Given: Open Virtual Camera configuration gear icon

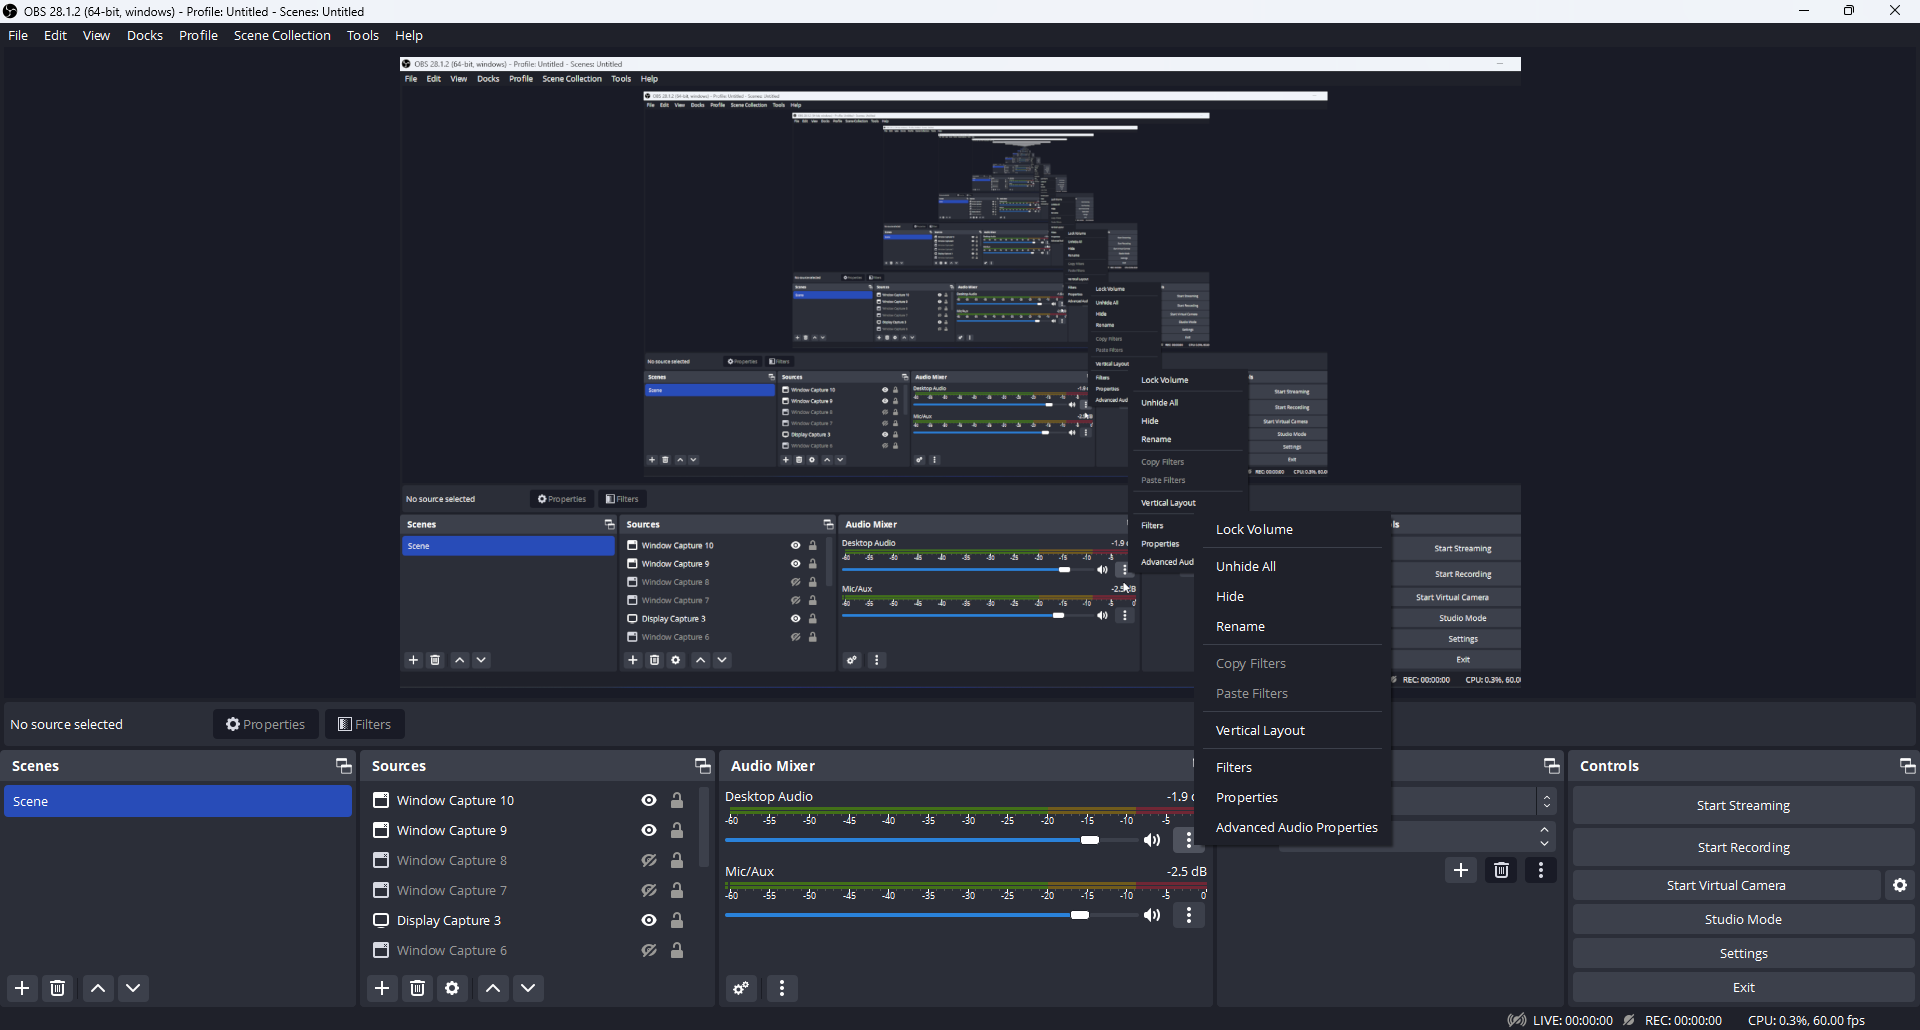Looking at the screenshot, I should pyautogui.click(x=1899, y=885).
